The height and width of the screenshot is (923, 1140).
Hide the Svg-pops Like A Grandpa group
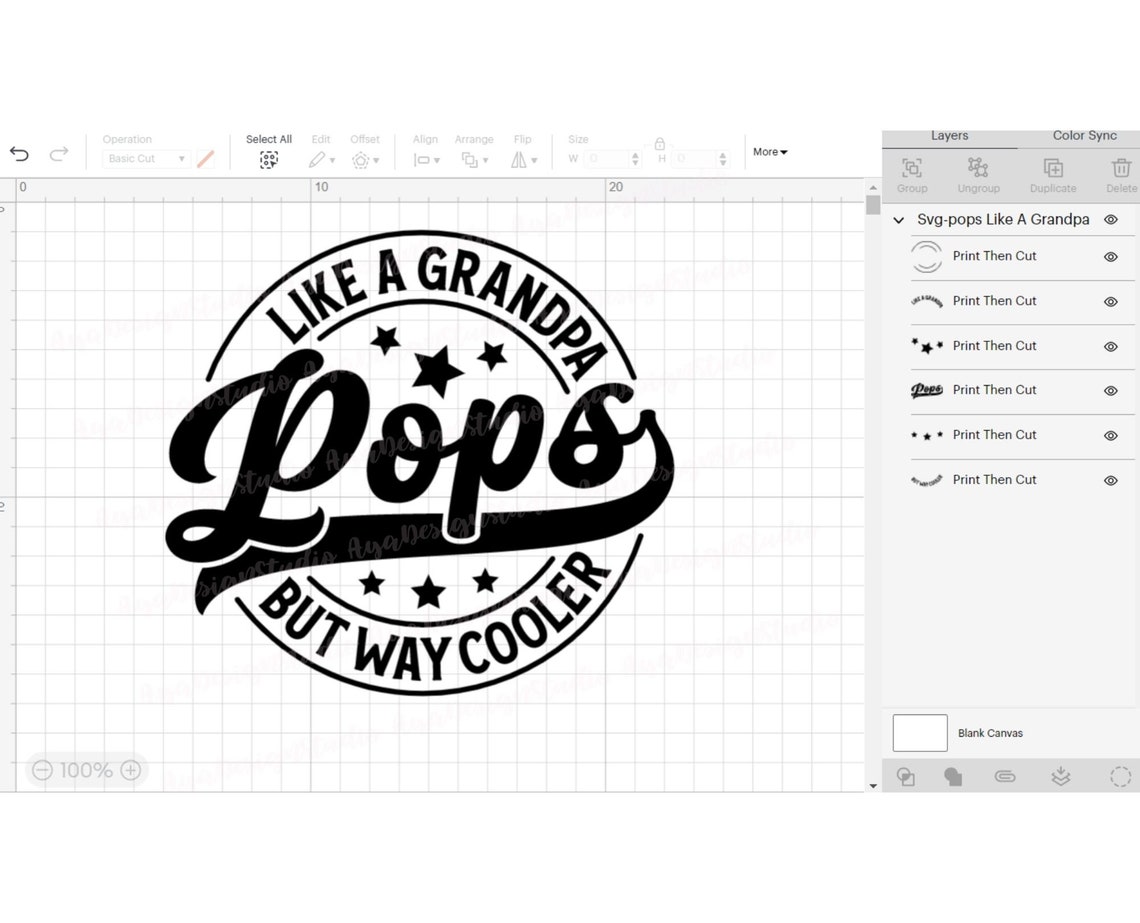tap(1111, 219)
